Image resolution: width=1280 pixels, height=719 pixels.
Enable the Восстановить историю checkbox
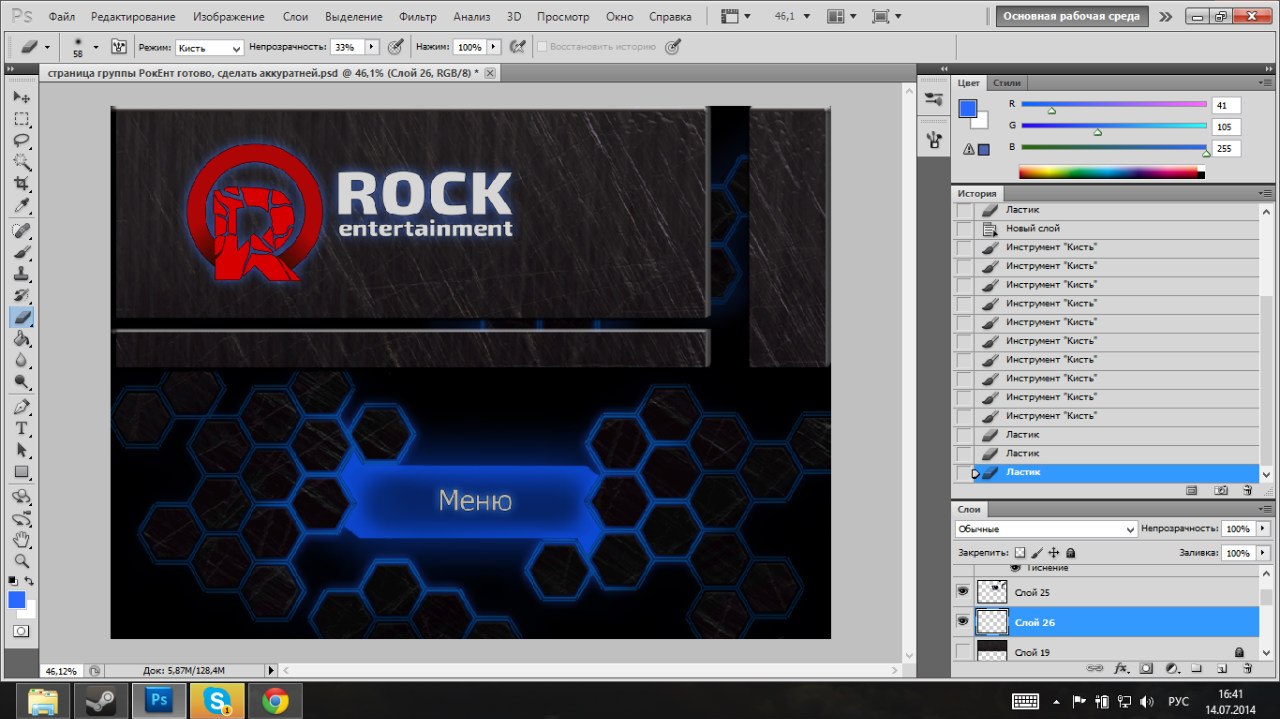(542, 47)
